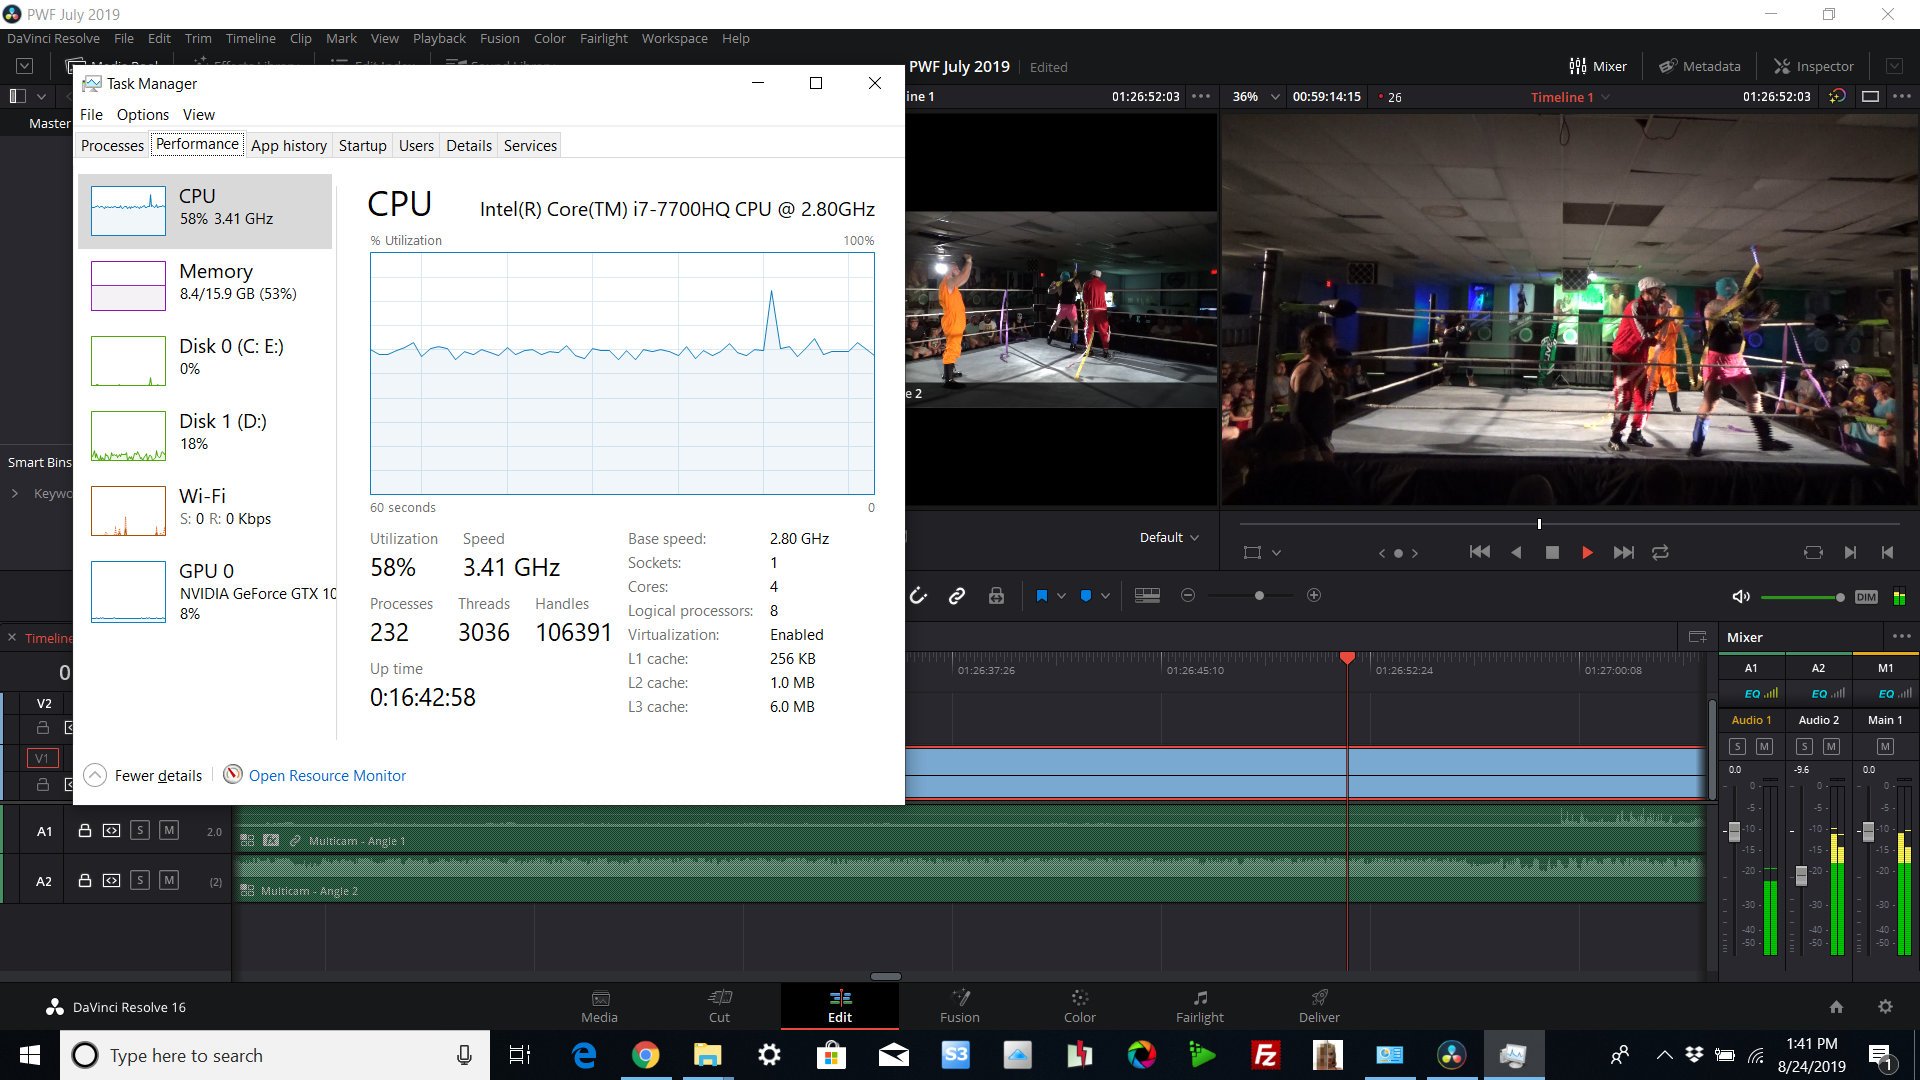The image size is (1920, 1080).
Task: Click the Audio 2 fader in Mixer
Action: [x=1801, y=875]
